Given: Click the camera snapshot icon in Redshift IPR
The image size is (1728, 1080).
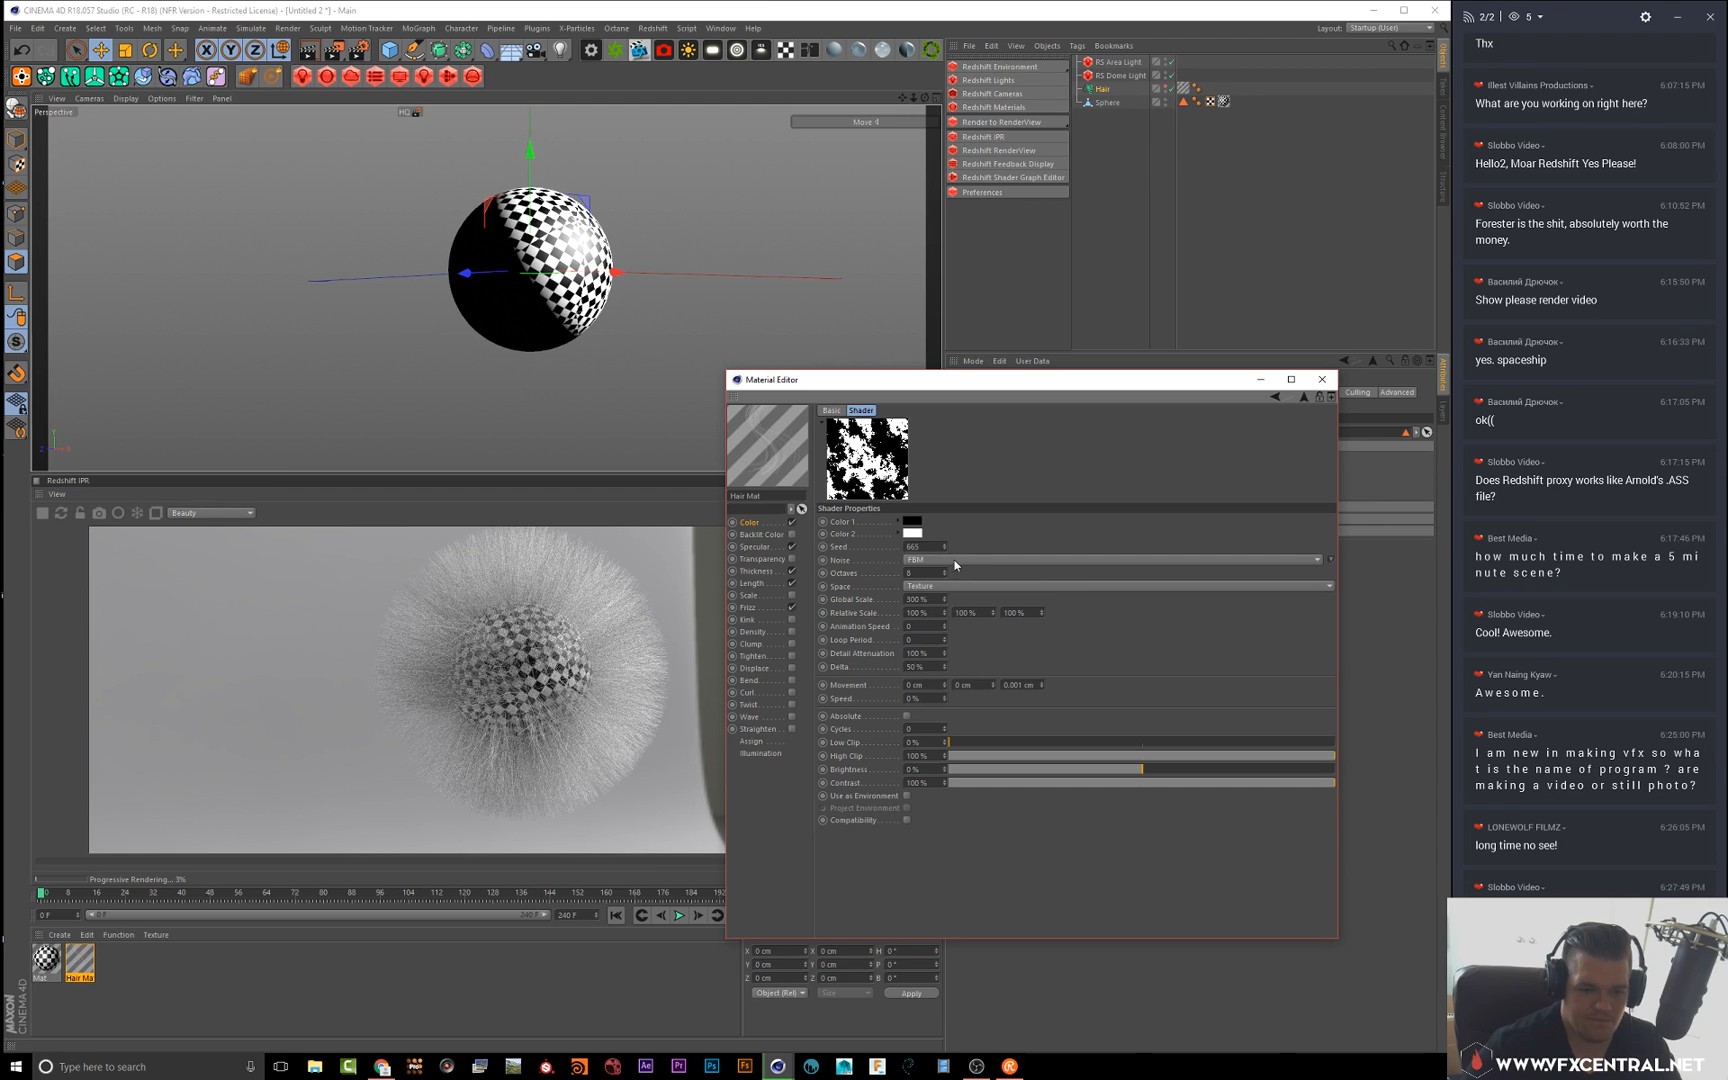Looking at the screenshot, I should (99, 513).
